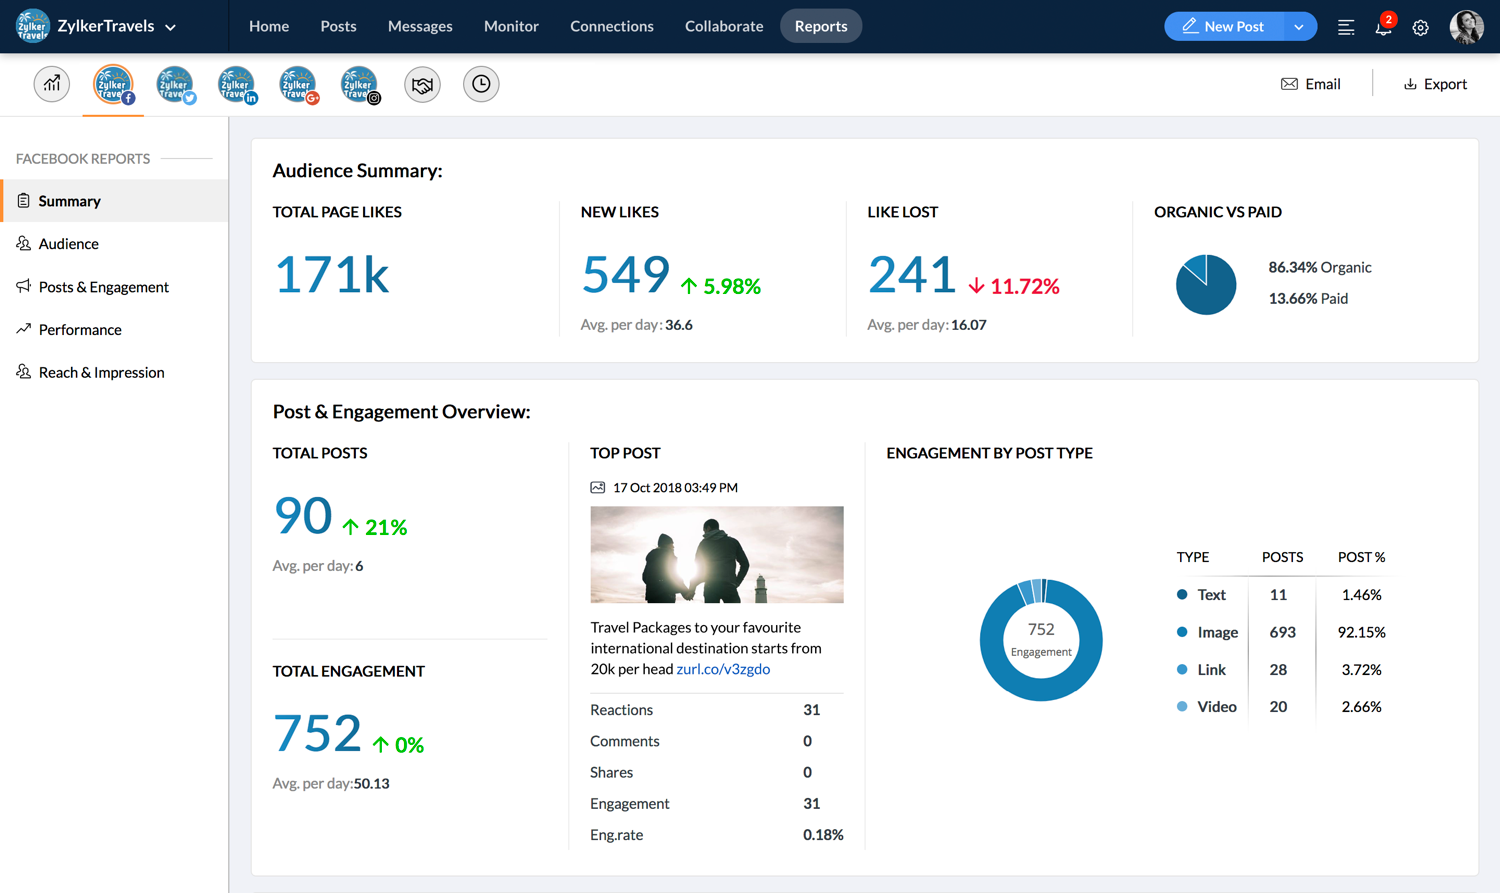Click the Text type legend dot
The height and width of the screenshot is (893, 1500).
(1182, 594)
